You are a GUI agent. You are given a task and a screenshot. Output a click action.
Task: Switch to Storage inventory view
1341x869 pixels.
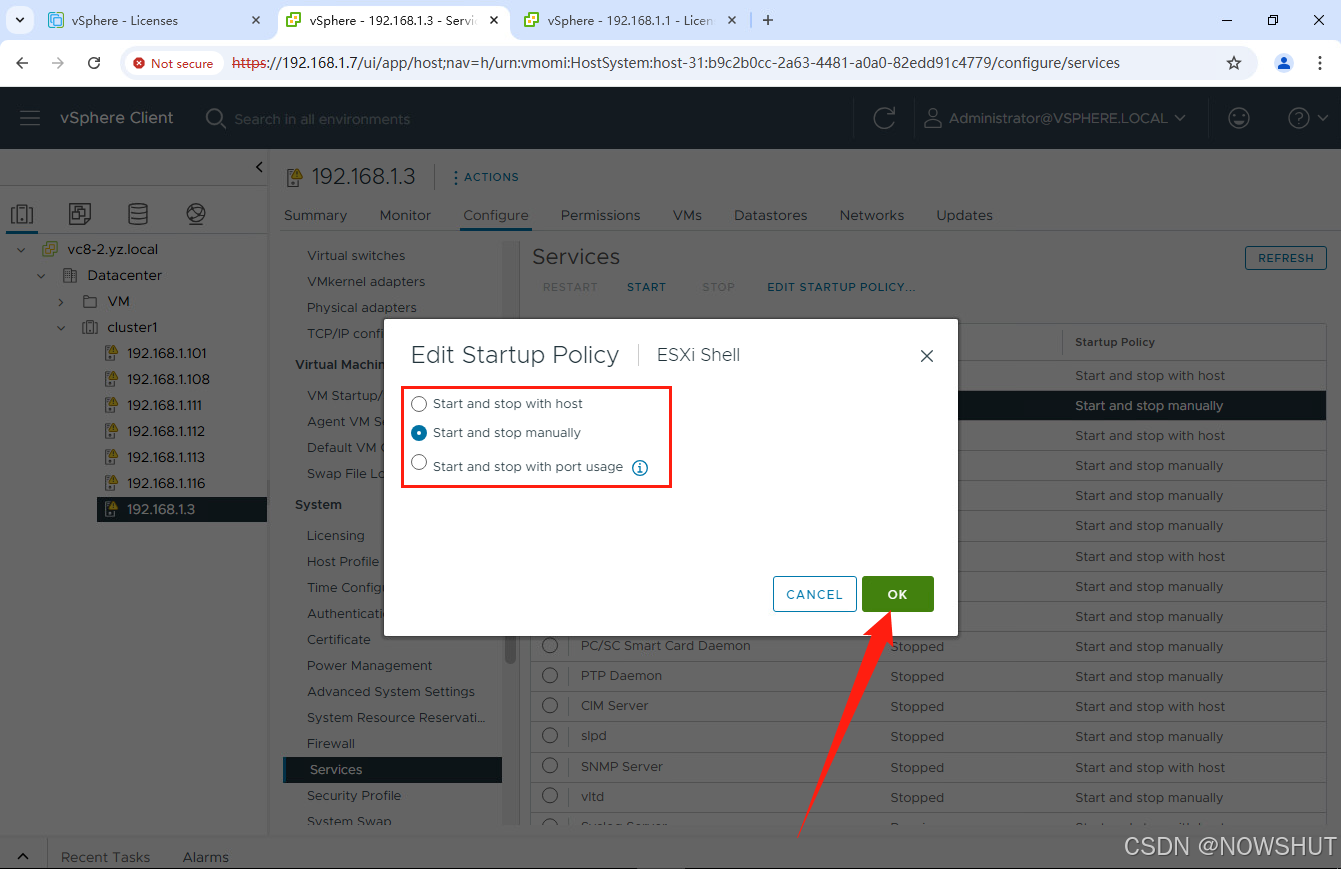pyautogui.click(x=138, y=213)
